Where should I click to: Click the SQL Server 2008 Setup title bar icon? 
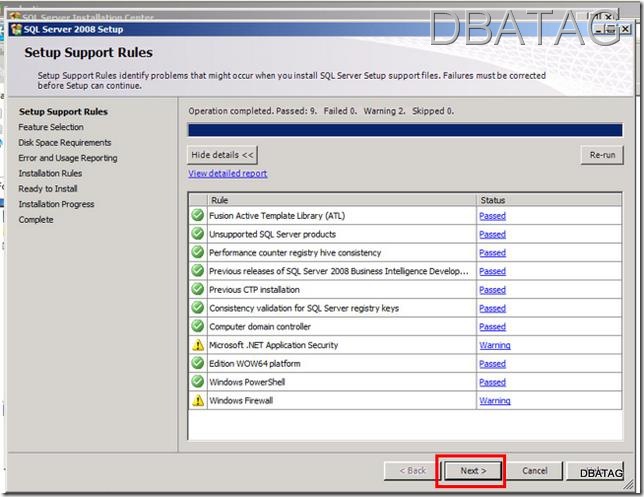(14, 28)
